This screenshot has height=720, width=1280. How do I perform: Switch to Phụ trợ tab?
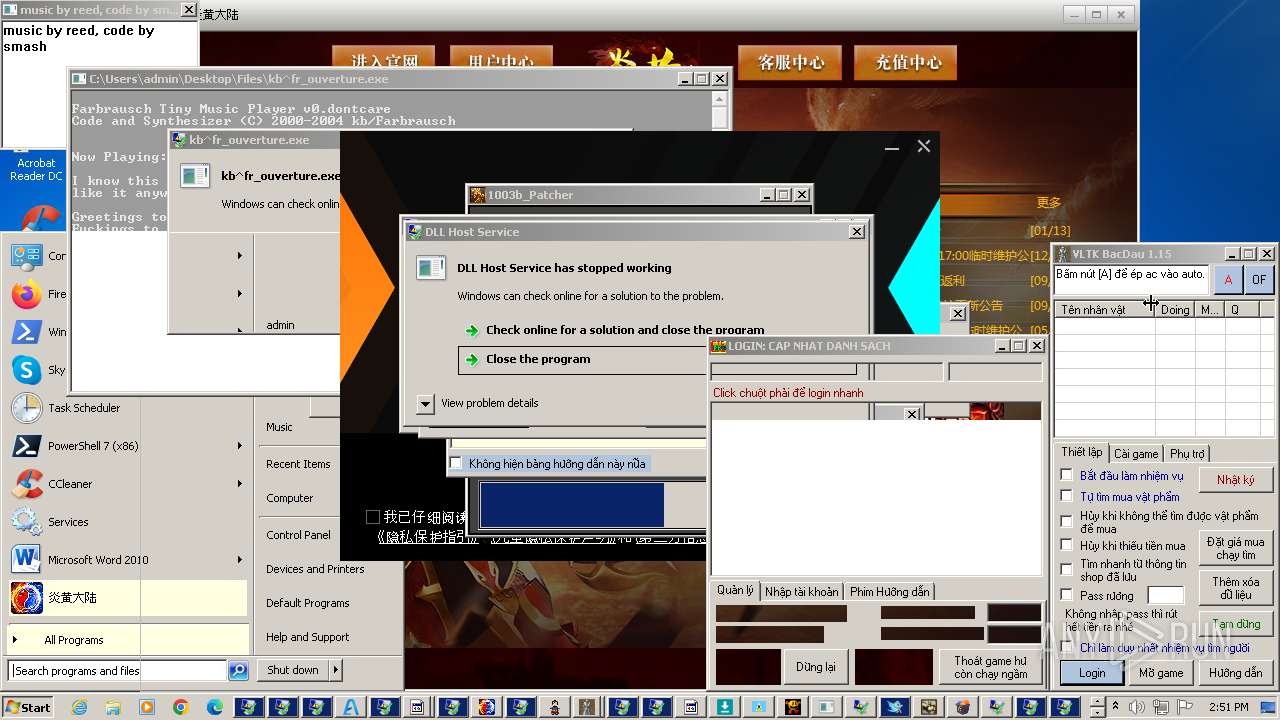pos(1187,453)
